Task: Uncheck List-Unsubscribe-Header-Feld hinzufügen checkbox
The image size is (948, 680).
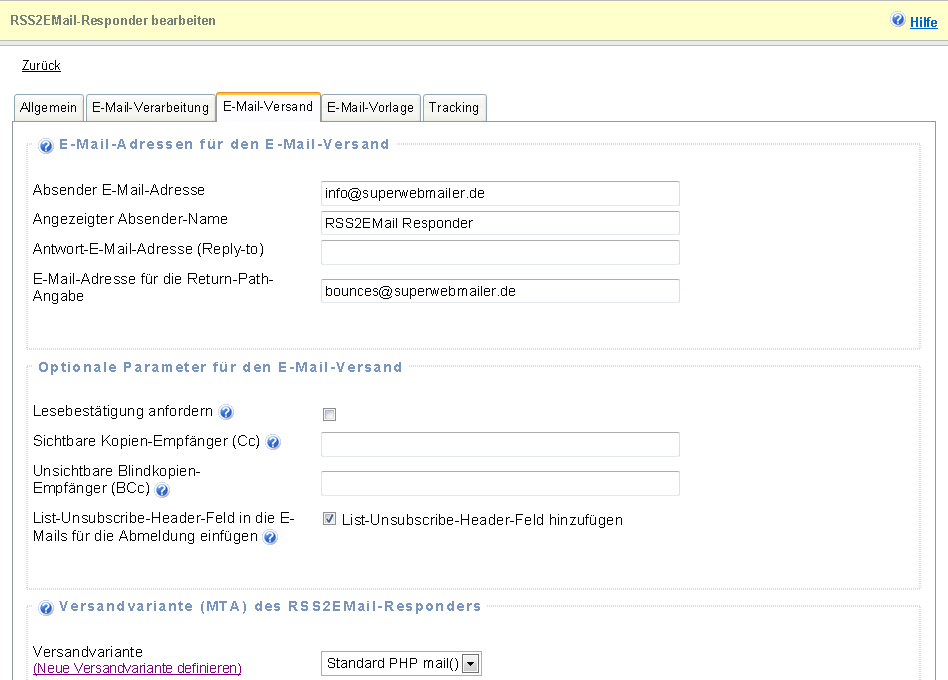Action: tap(329, 520)
